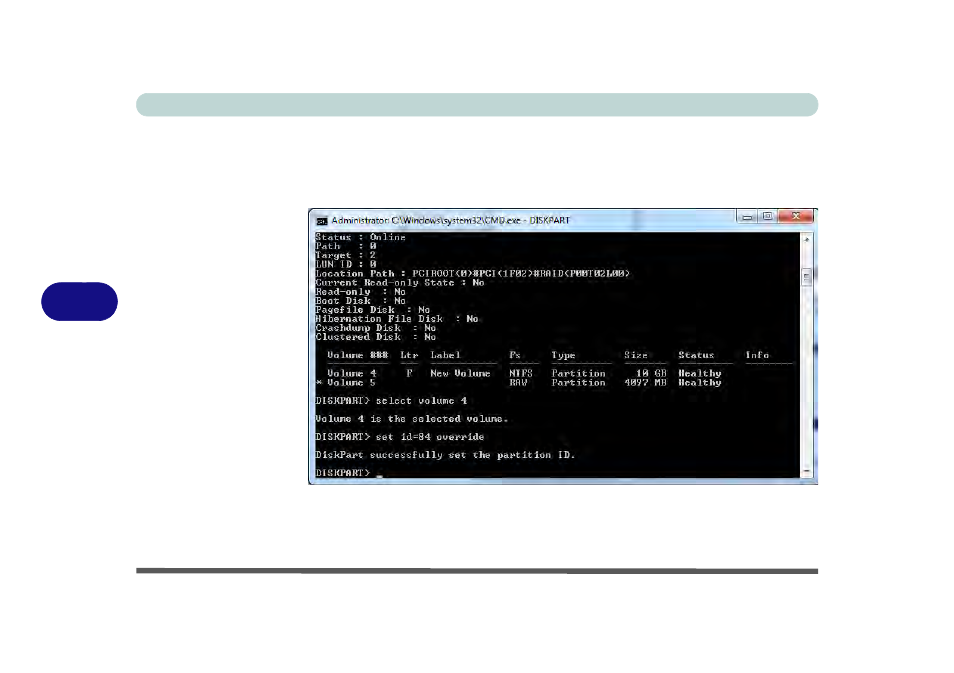The height and width of the screenshot is (673, 954).
Task: Click the 'set id=84 override' command line
Action: coord(400,437)
